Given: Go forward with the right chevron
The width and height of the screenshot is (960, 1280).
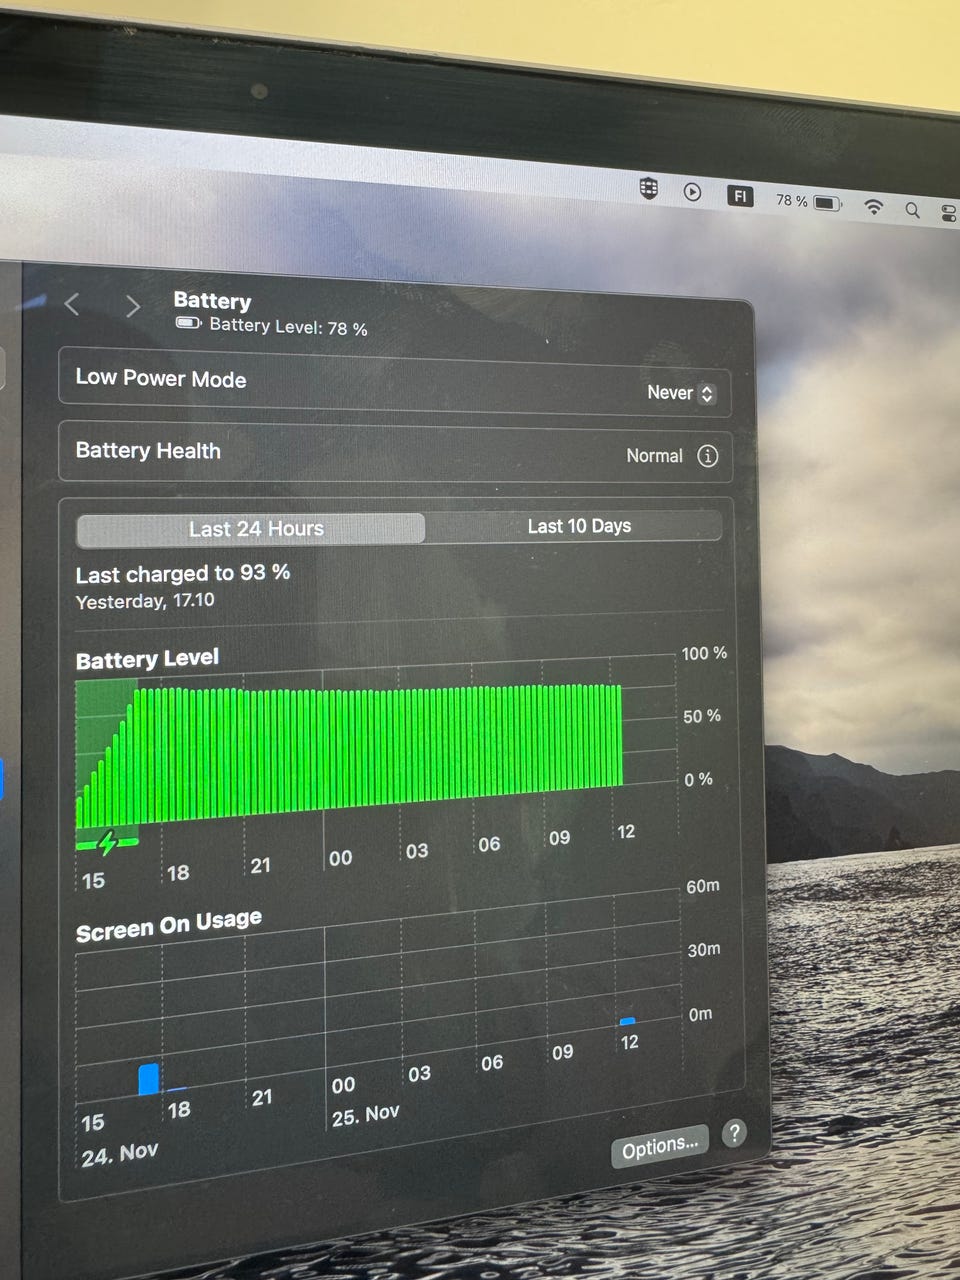Looking at the screenshot, I should pos(132,306).
